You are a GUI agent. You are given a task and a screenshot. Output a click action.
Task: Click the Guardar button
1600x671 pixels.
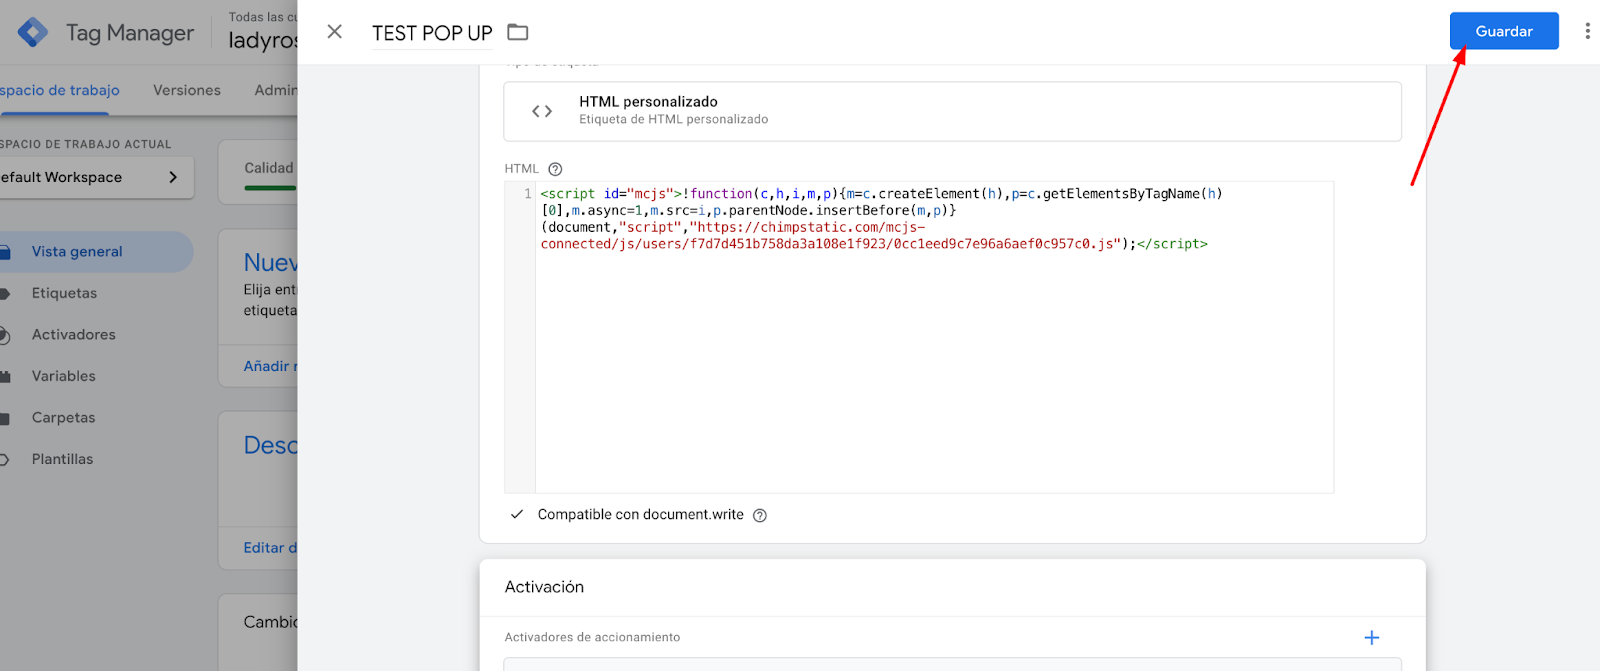(1504, 31)
